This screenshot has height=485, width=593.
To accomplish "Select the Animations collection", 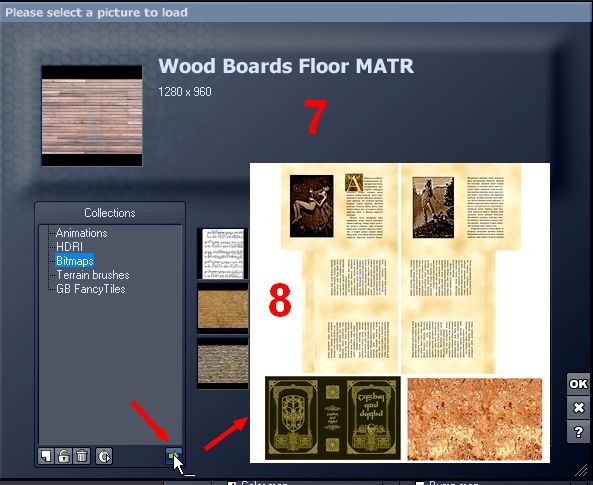I will pyautogui.click(x=81, y=233).
